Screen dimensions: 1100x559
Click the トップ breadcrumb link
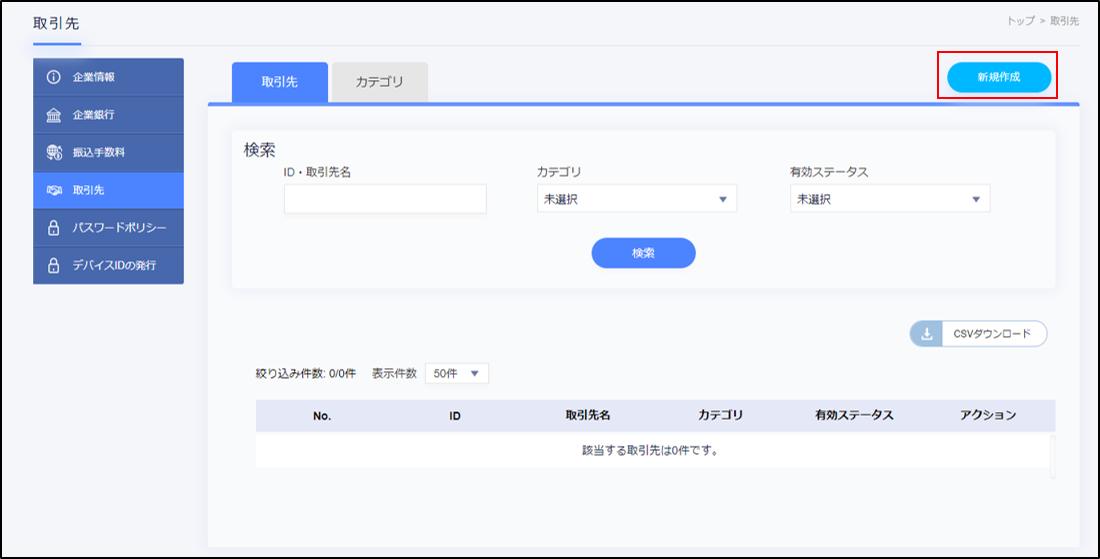pyautogui.click(x=1020, y=21)
